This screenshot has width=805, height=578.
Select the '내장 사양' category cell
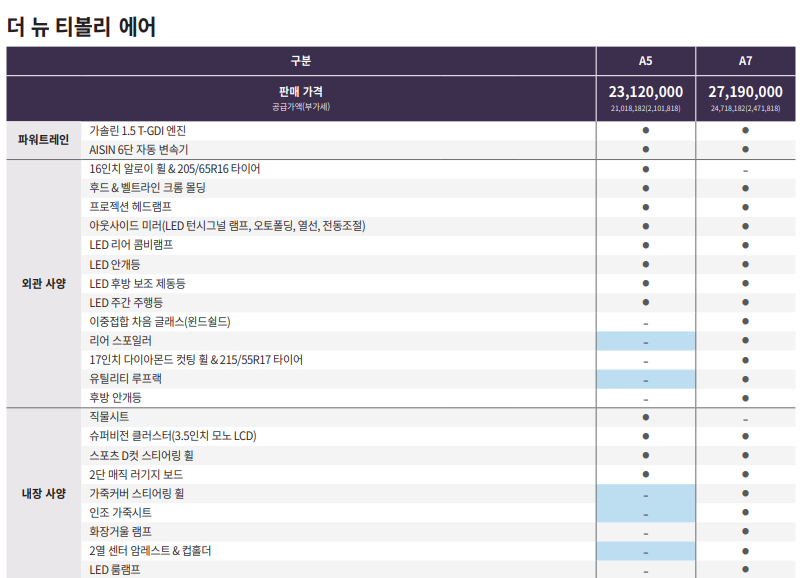pyautogui.click(x=44, y=494)
